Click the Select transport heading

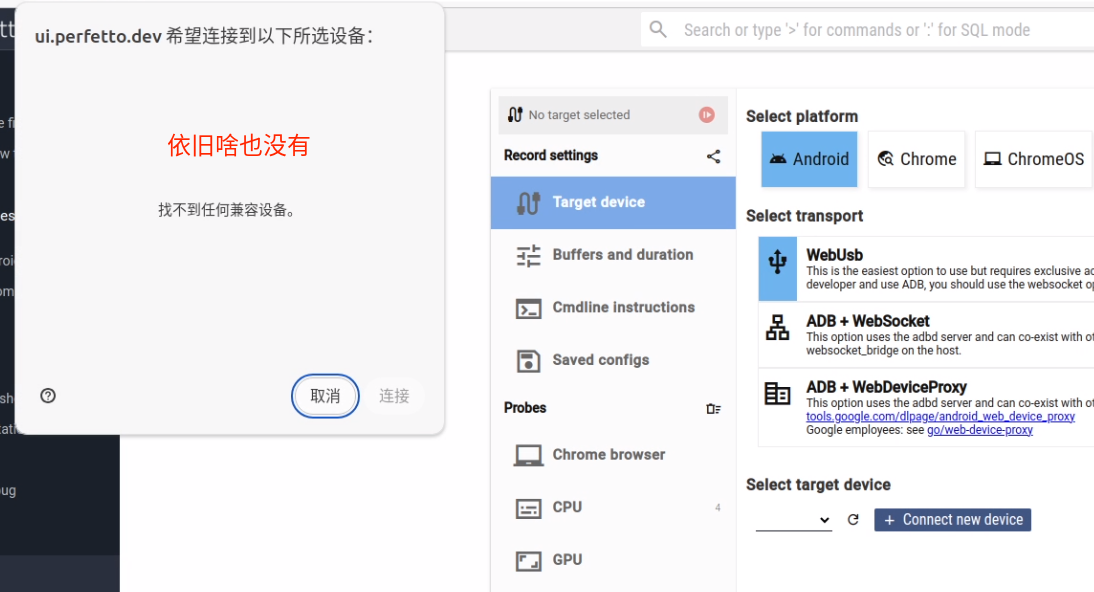(804, 216)
